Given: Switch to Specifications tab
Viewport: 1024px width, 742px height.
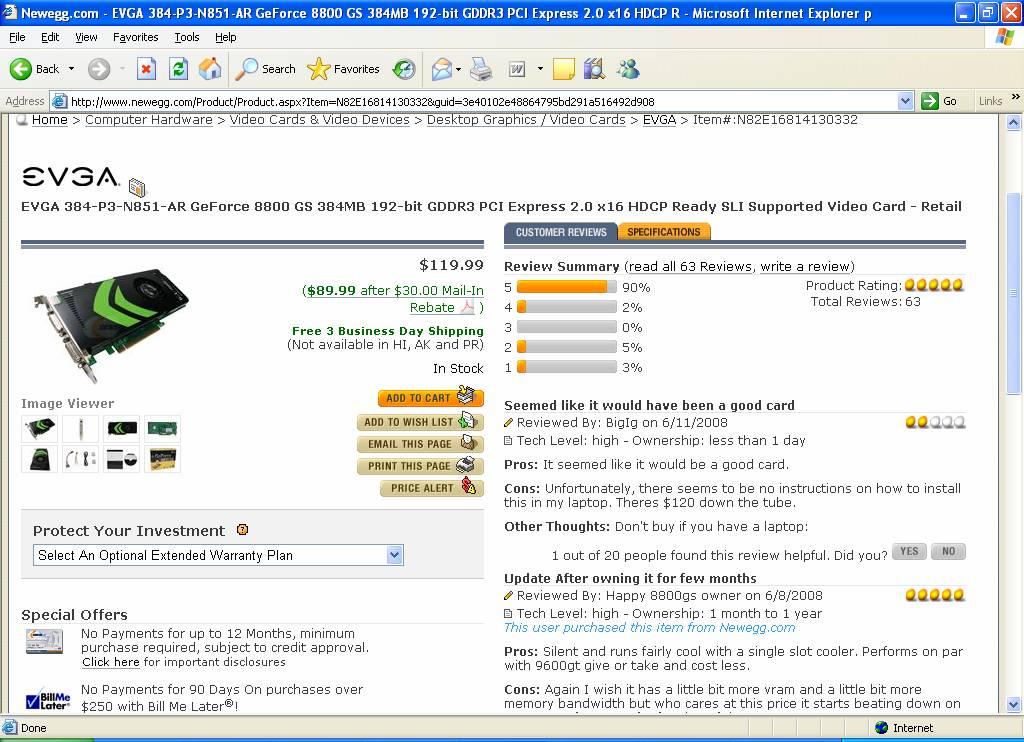Looking at the screenshot, I should click(x=664, y=232).
